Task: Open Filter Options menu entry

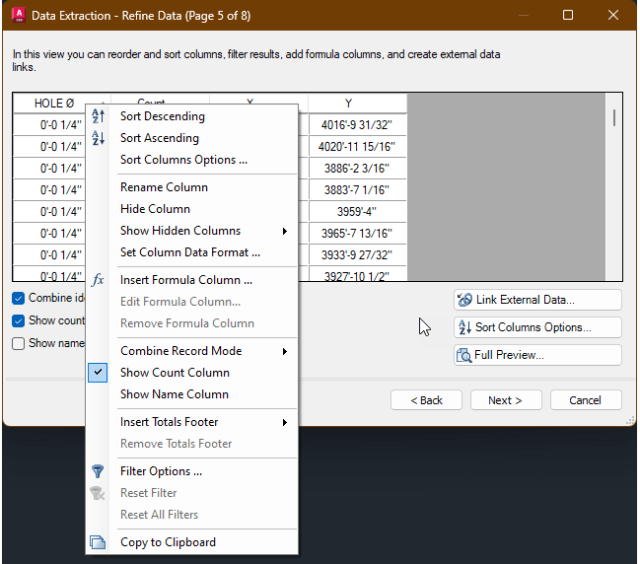Action: [x=192, y=471]
